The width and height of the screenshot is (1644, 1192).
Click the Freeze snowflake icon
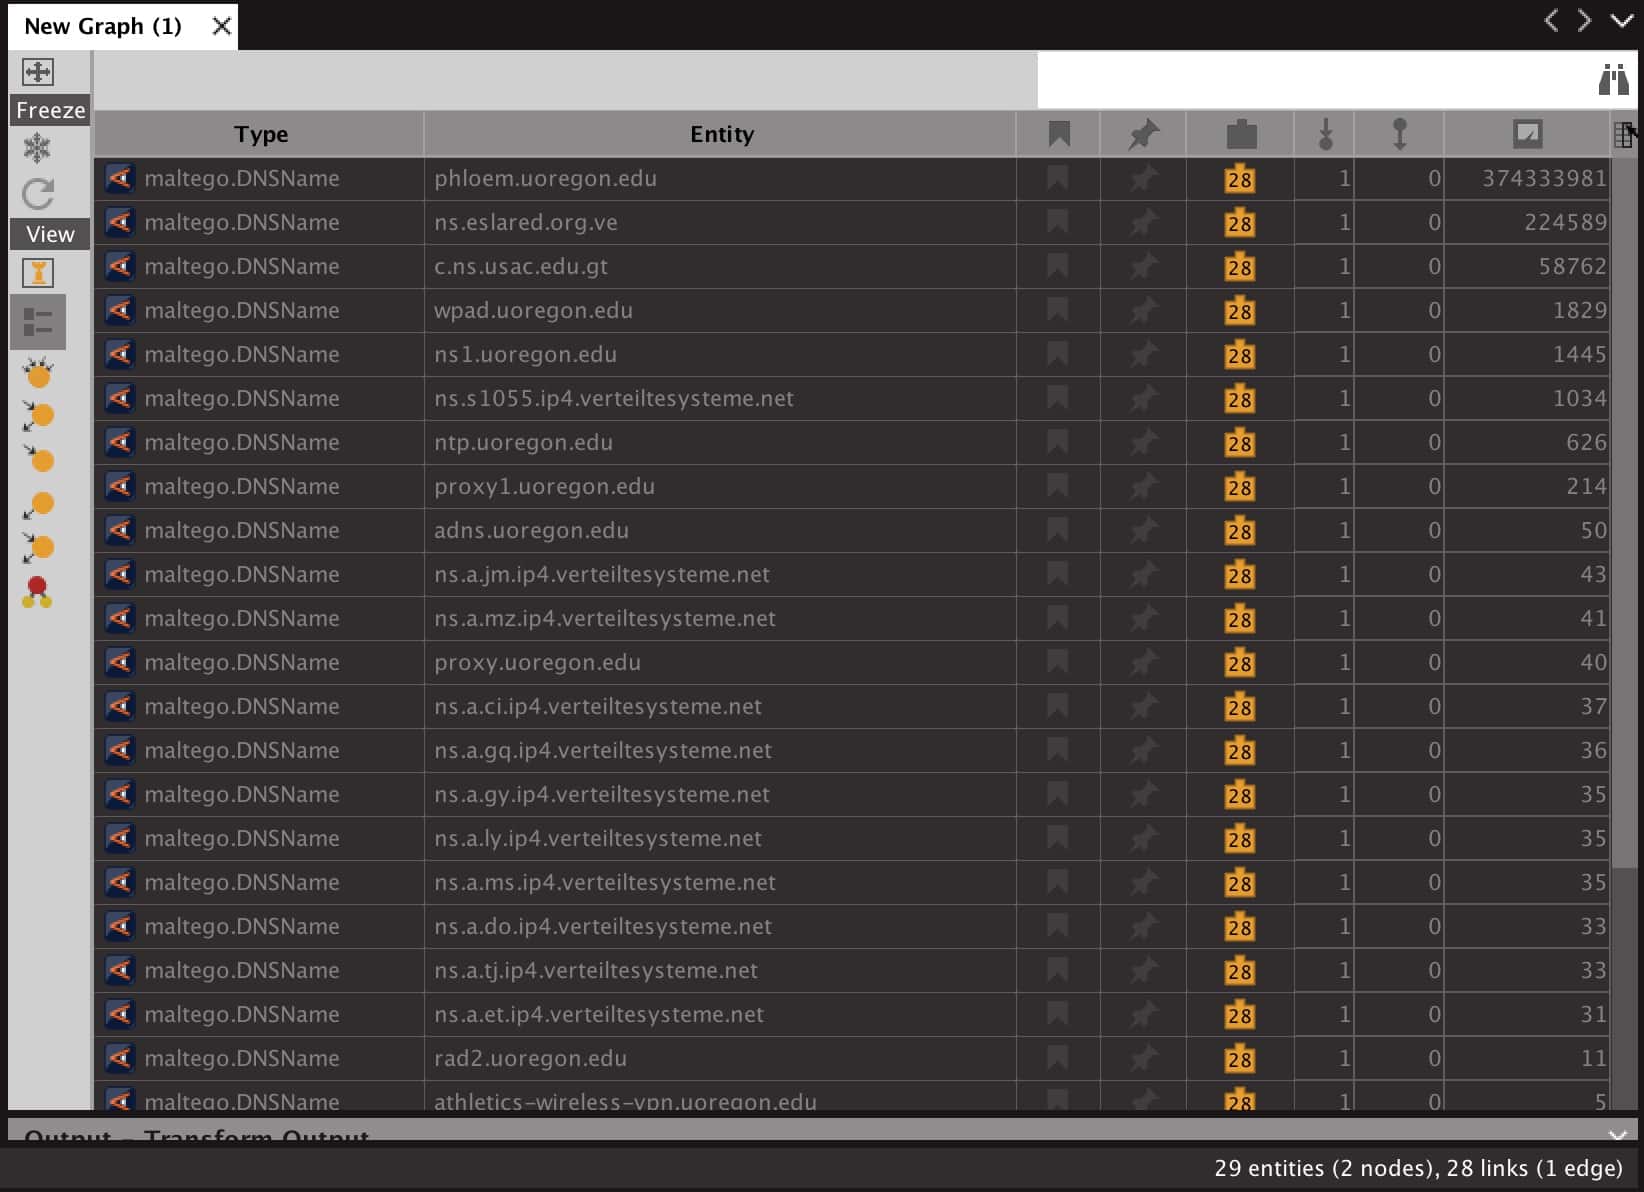click(38, 149)
